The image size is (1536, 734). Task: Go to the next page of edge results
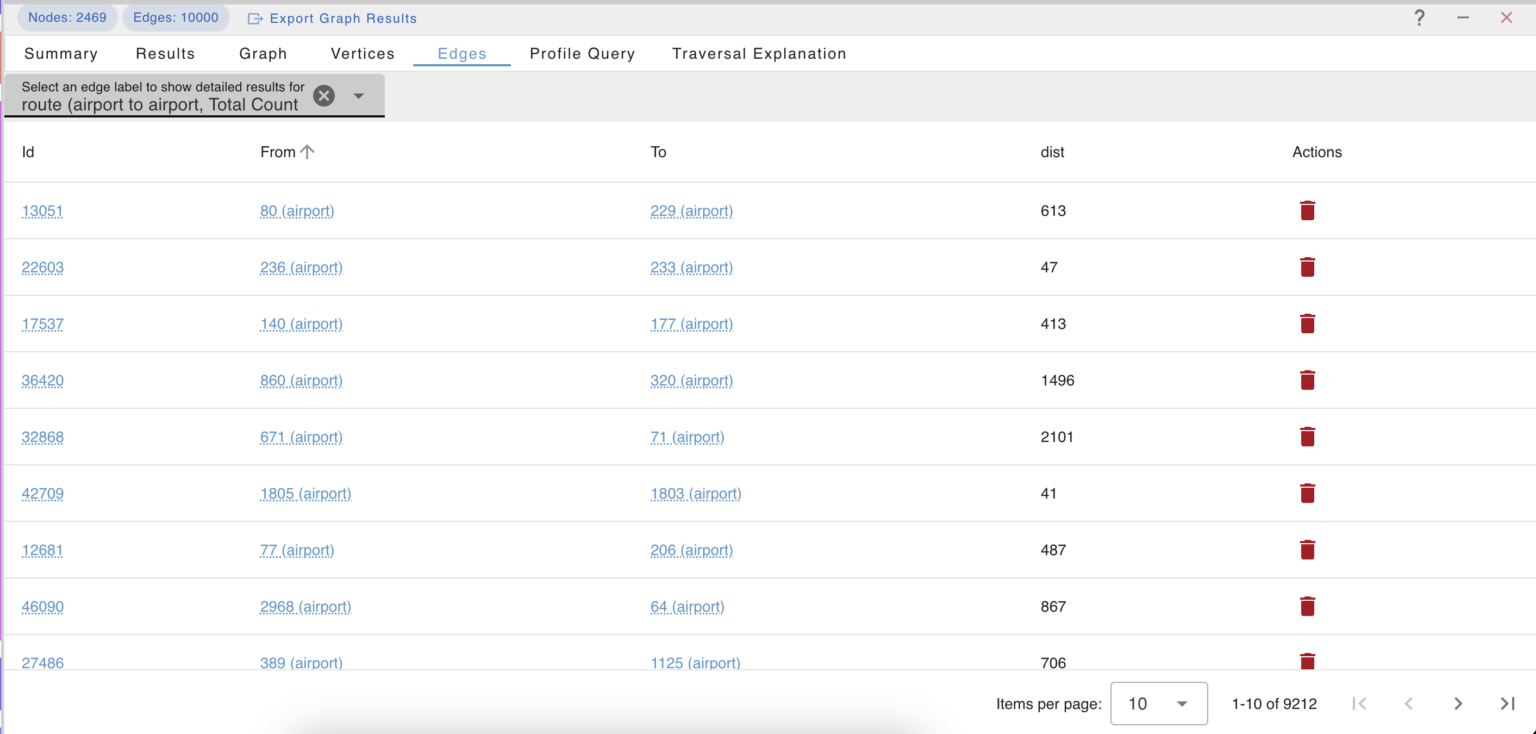pos(1458,703)
